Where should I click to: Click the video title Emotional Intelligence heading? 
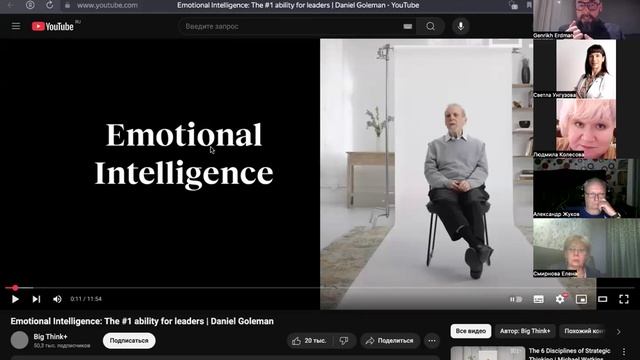pos(142,321)
